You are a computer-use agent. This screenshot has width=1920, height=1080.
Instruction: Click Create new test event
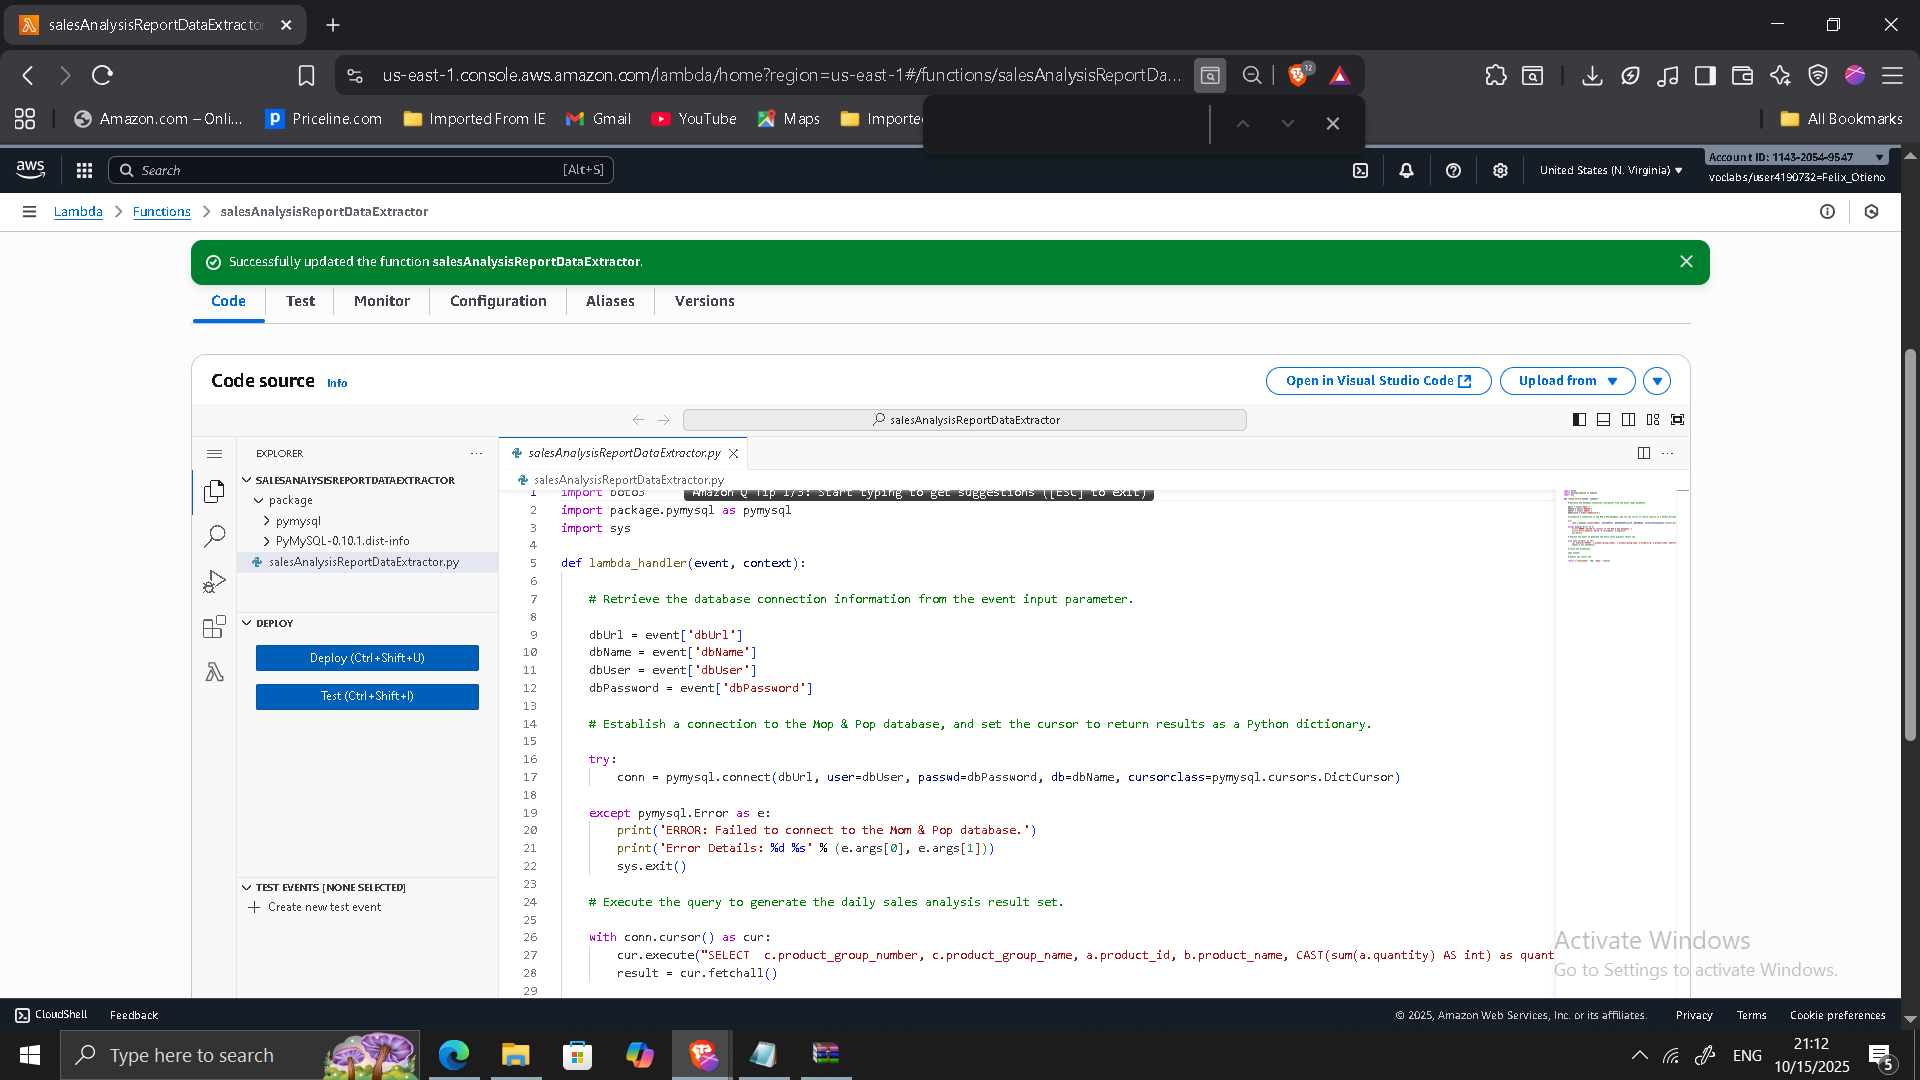[x=324, y=907]
